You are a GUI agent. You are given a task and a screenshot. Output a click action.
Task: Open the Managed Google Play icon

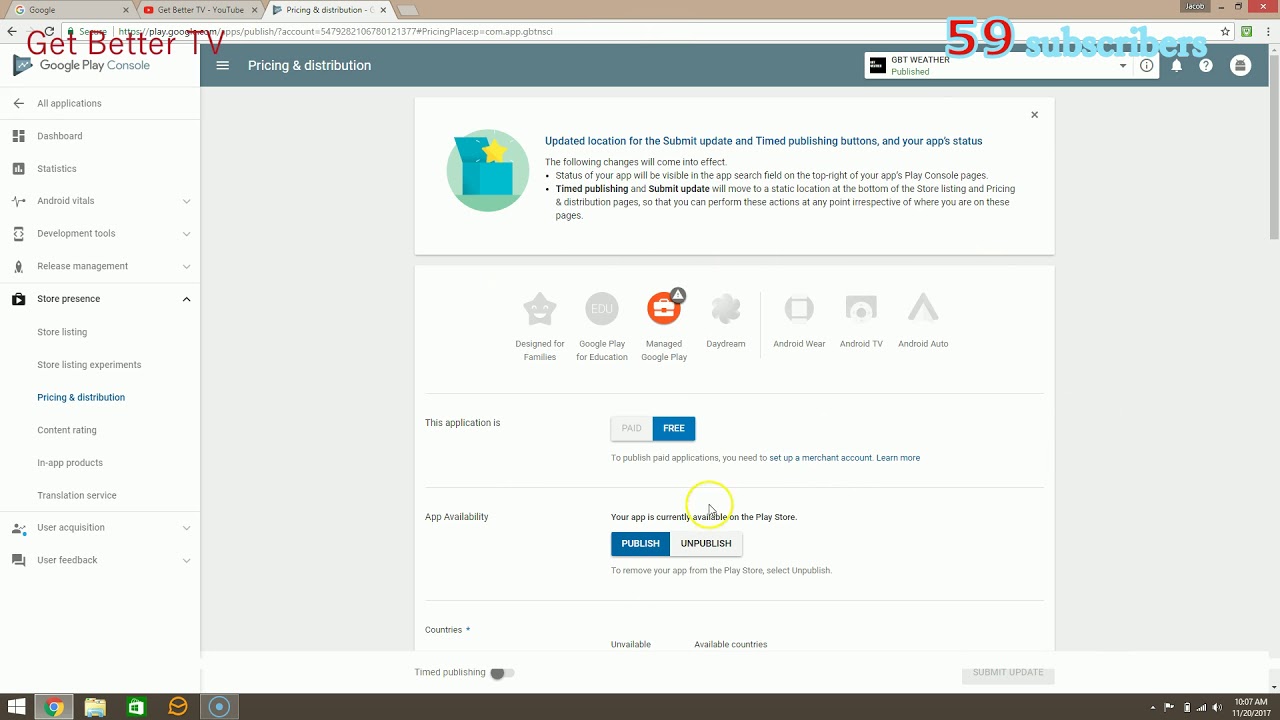pos(664,309)
